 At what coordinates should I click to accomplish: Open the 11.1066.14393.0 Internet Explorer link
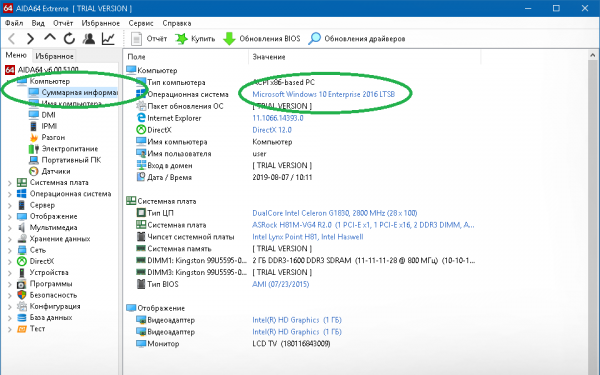(278, 118)
